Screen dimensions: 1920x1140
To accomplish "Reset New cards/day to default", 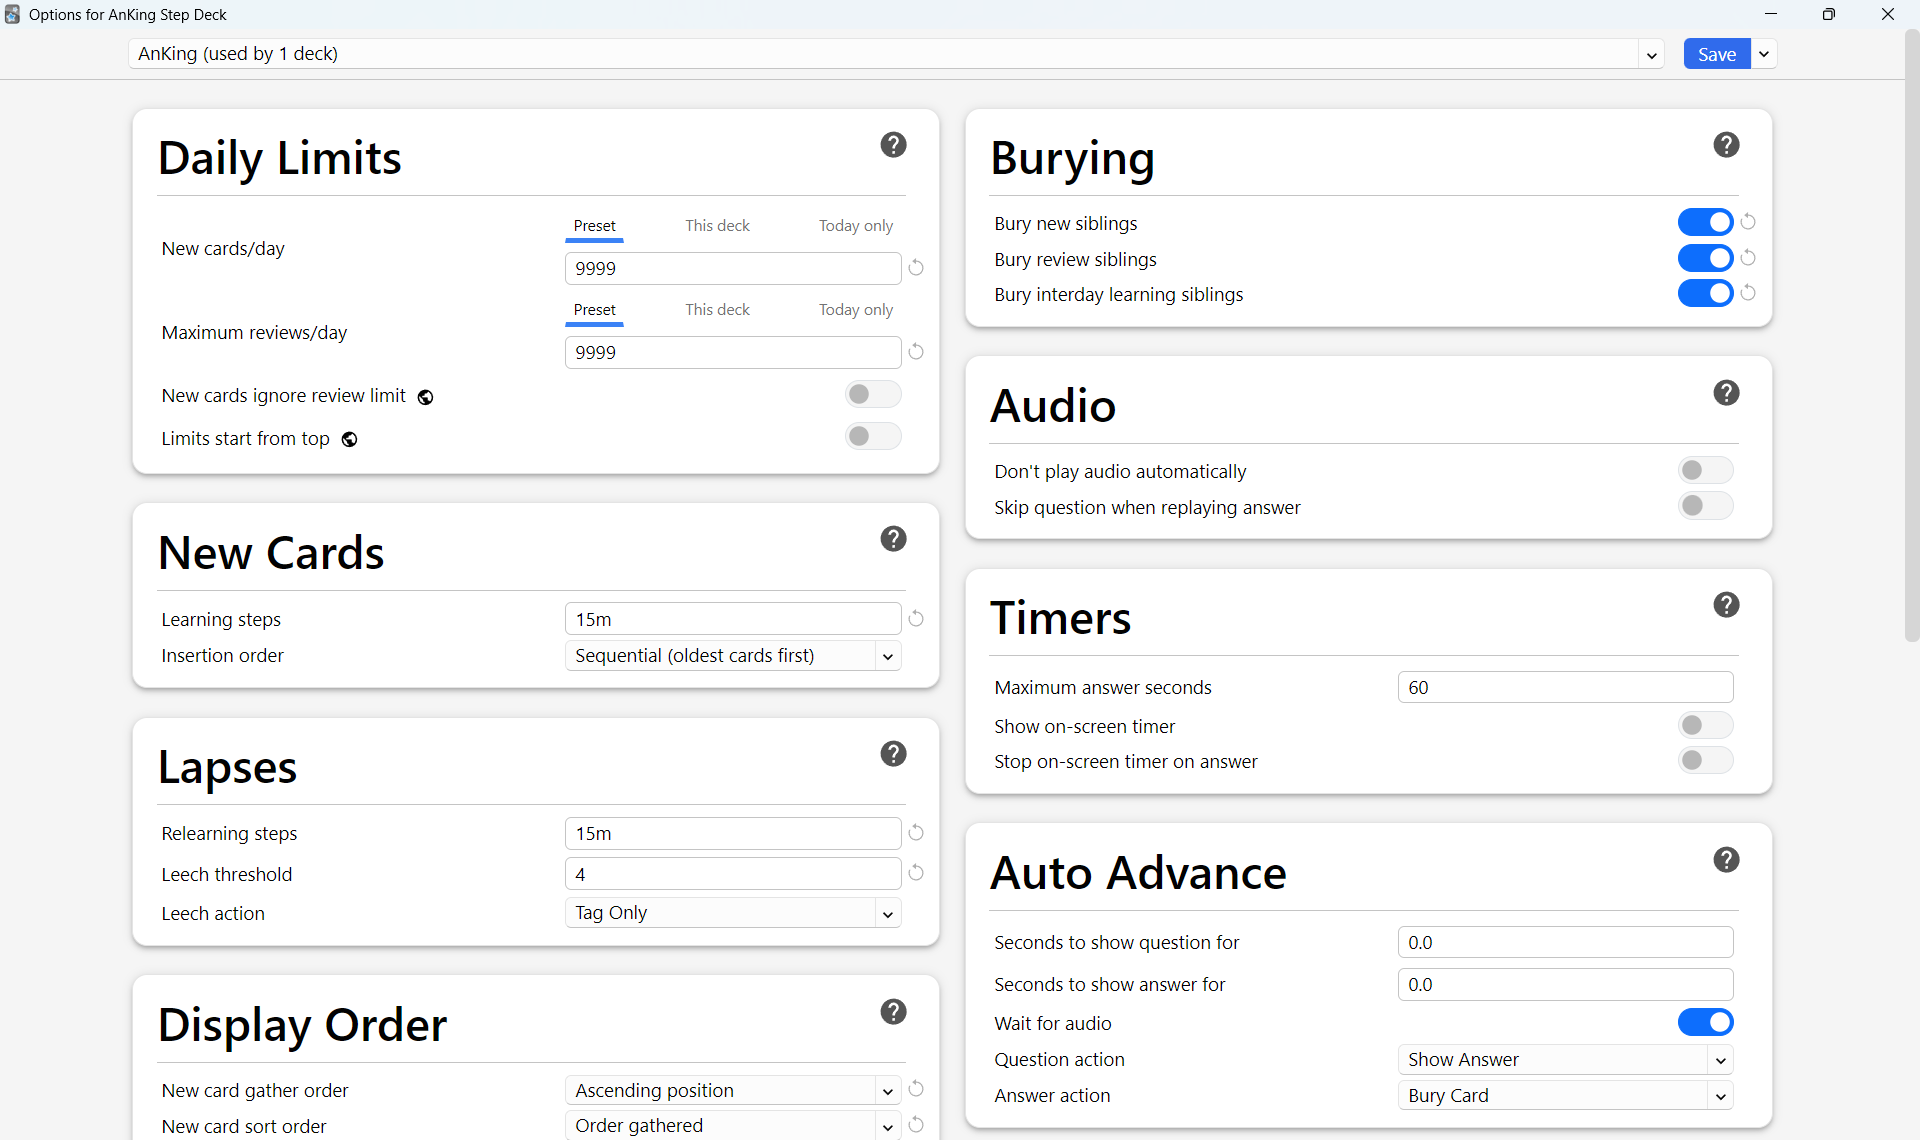I will [916, 268].
